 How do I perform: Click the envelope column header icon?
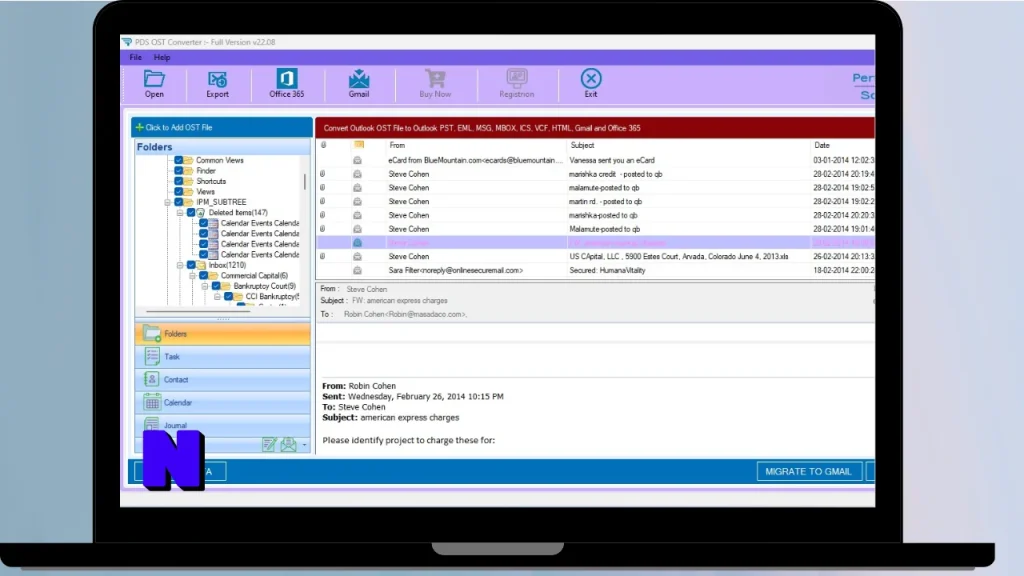(x=359, y=145)
